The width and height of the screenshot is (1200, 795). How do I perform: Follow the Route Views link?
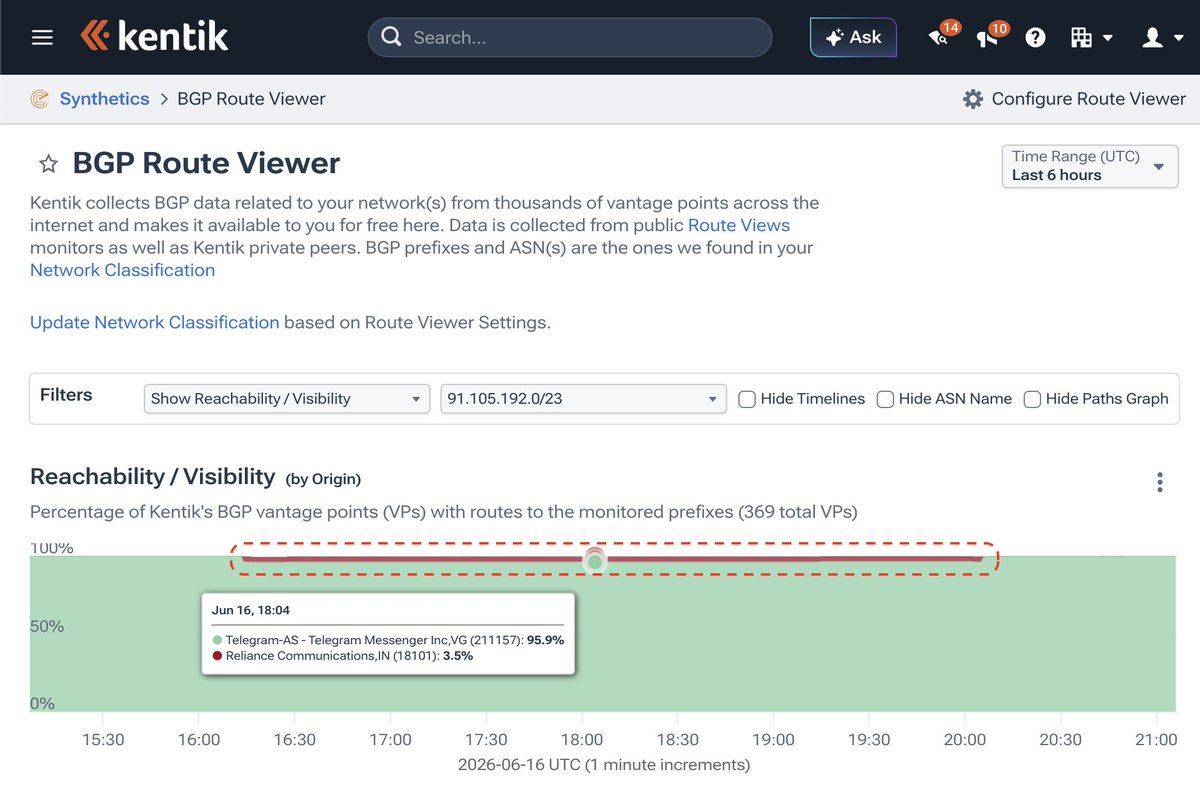739,225
